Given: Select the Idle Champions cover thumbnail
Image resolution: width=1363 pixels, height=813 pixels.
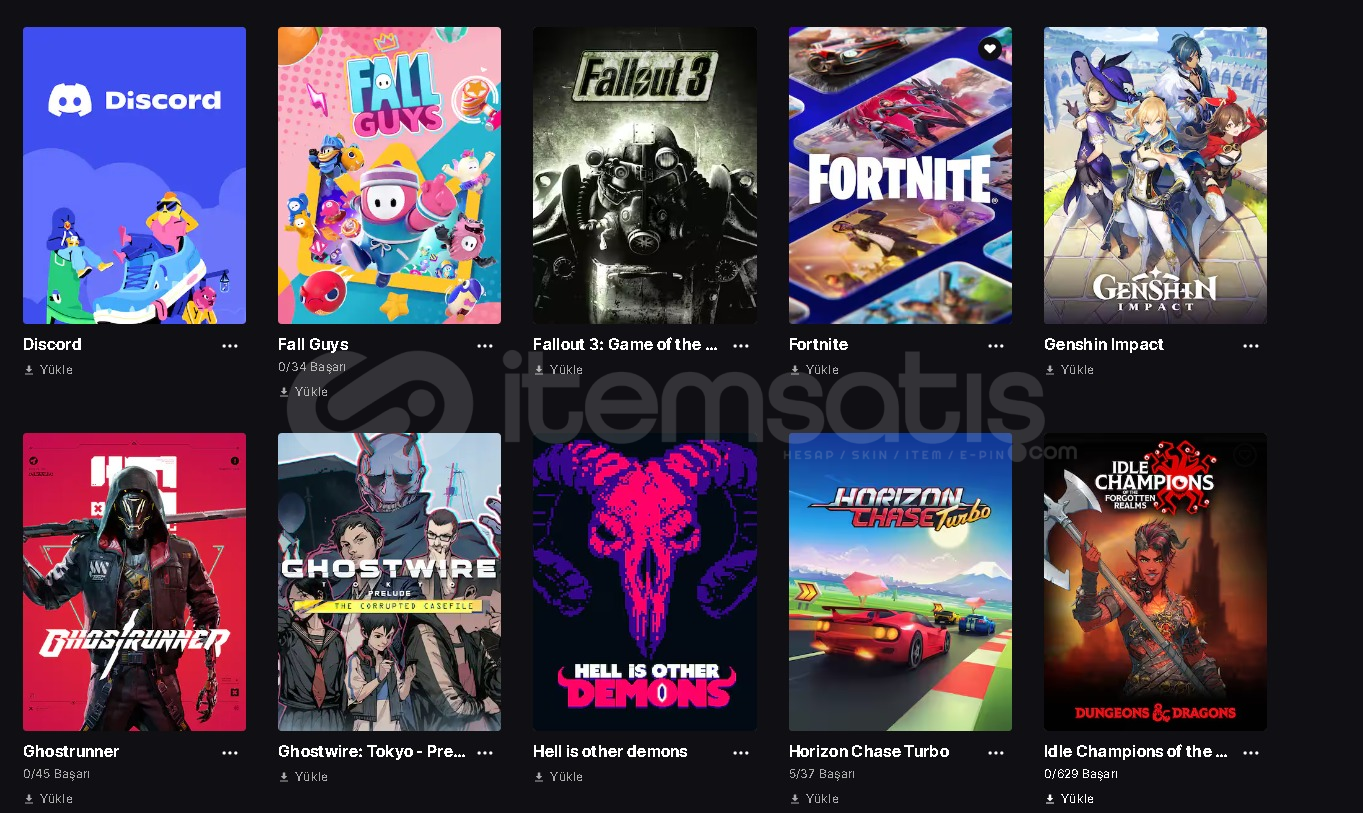Looking at the screenshot, I should tap(1155, 582).
